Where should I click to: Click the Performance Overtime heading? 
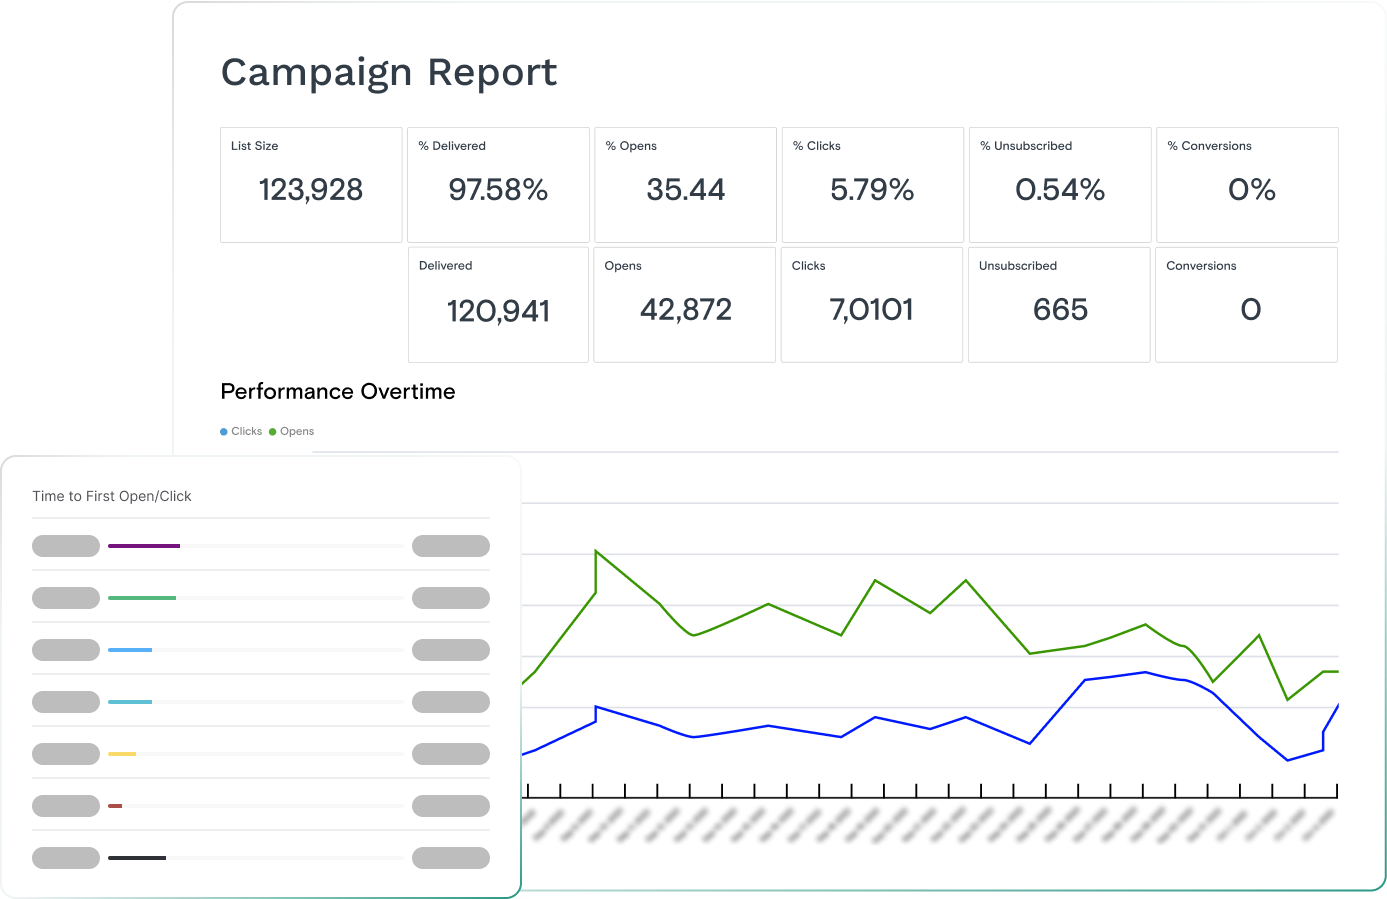[x=338, y=391]
